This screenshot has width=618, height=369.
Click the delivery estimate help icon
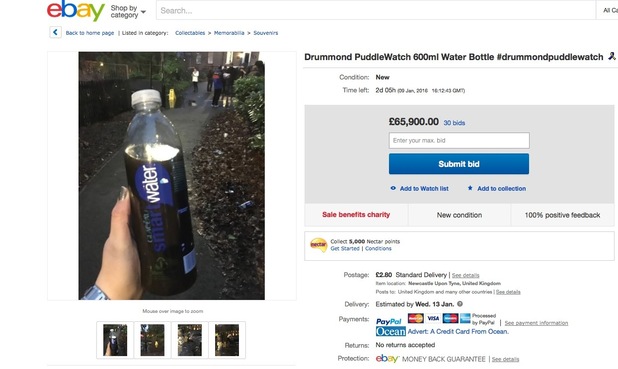[x=460, y=304]
